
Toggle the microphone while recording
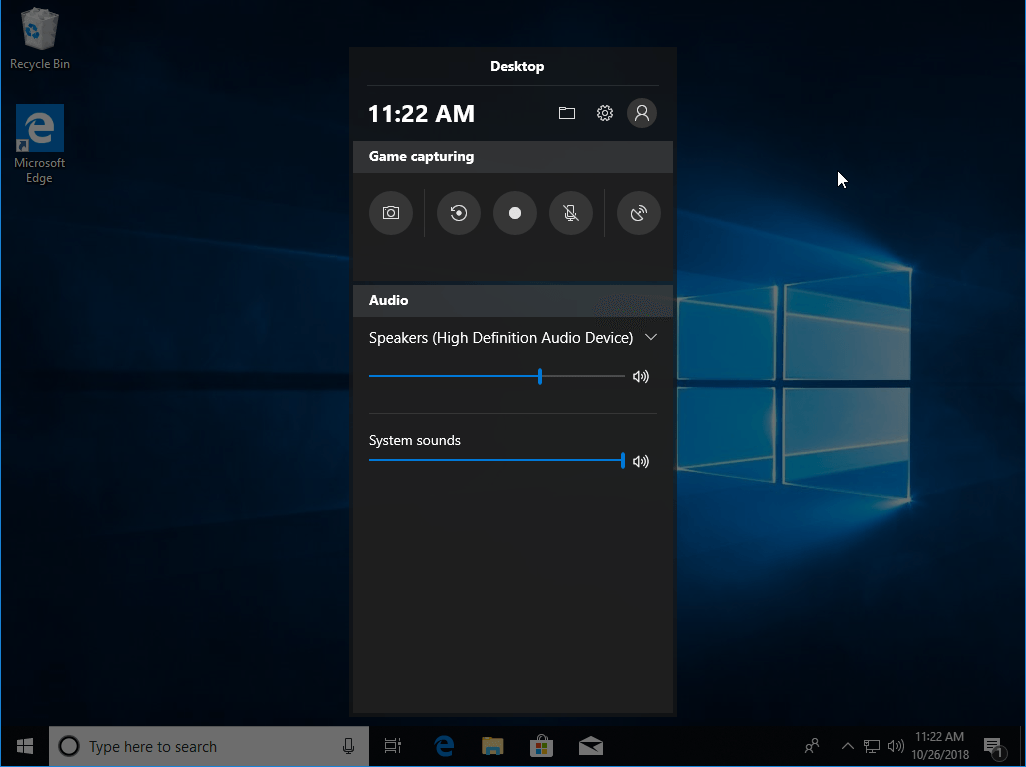571,213
